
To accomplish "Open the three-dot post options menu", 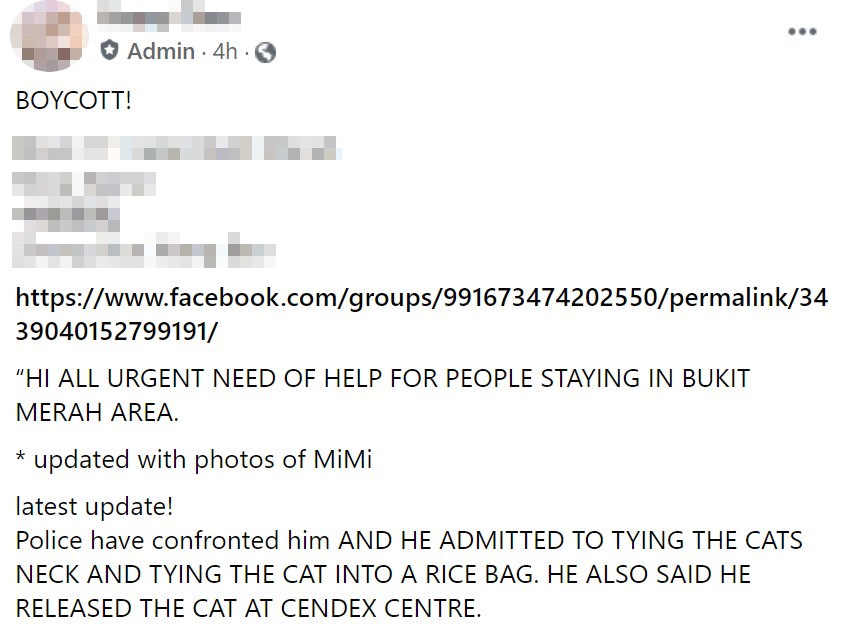I will click(802, 31).
